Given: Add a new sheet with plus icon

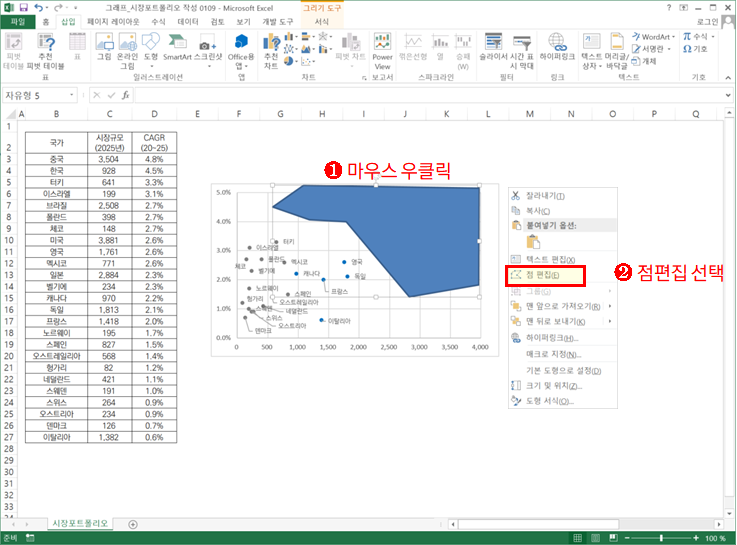Looking at the screenshot, I should point(133,524).
